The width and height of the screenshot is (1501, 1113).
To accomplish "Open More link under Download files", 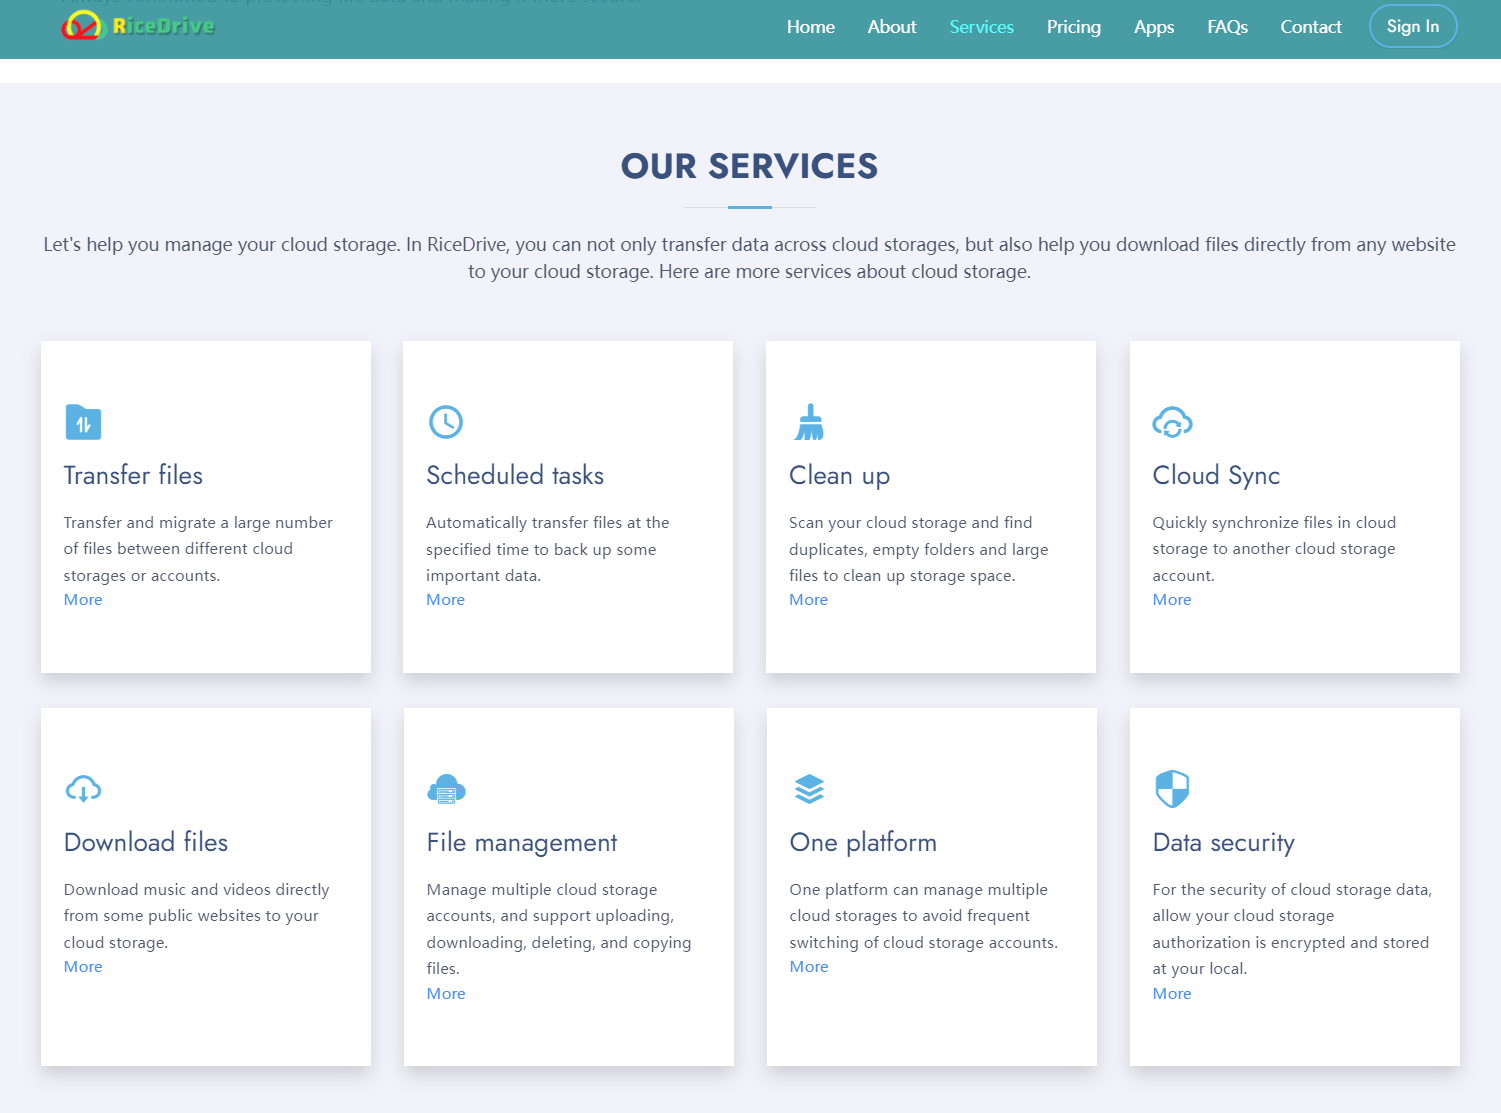I will pyautogui.click(x=83, y=967).
